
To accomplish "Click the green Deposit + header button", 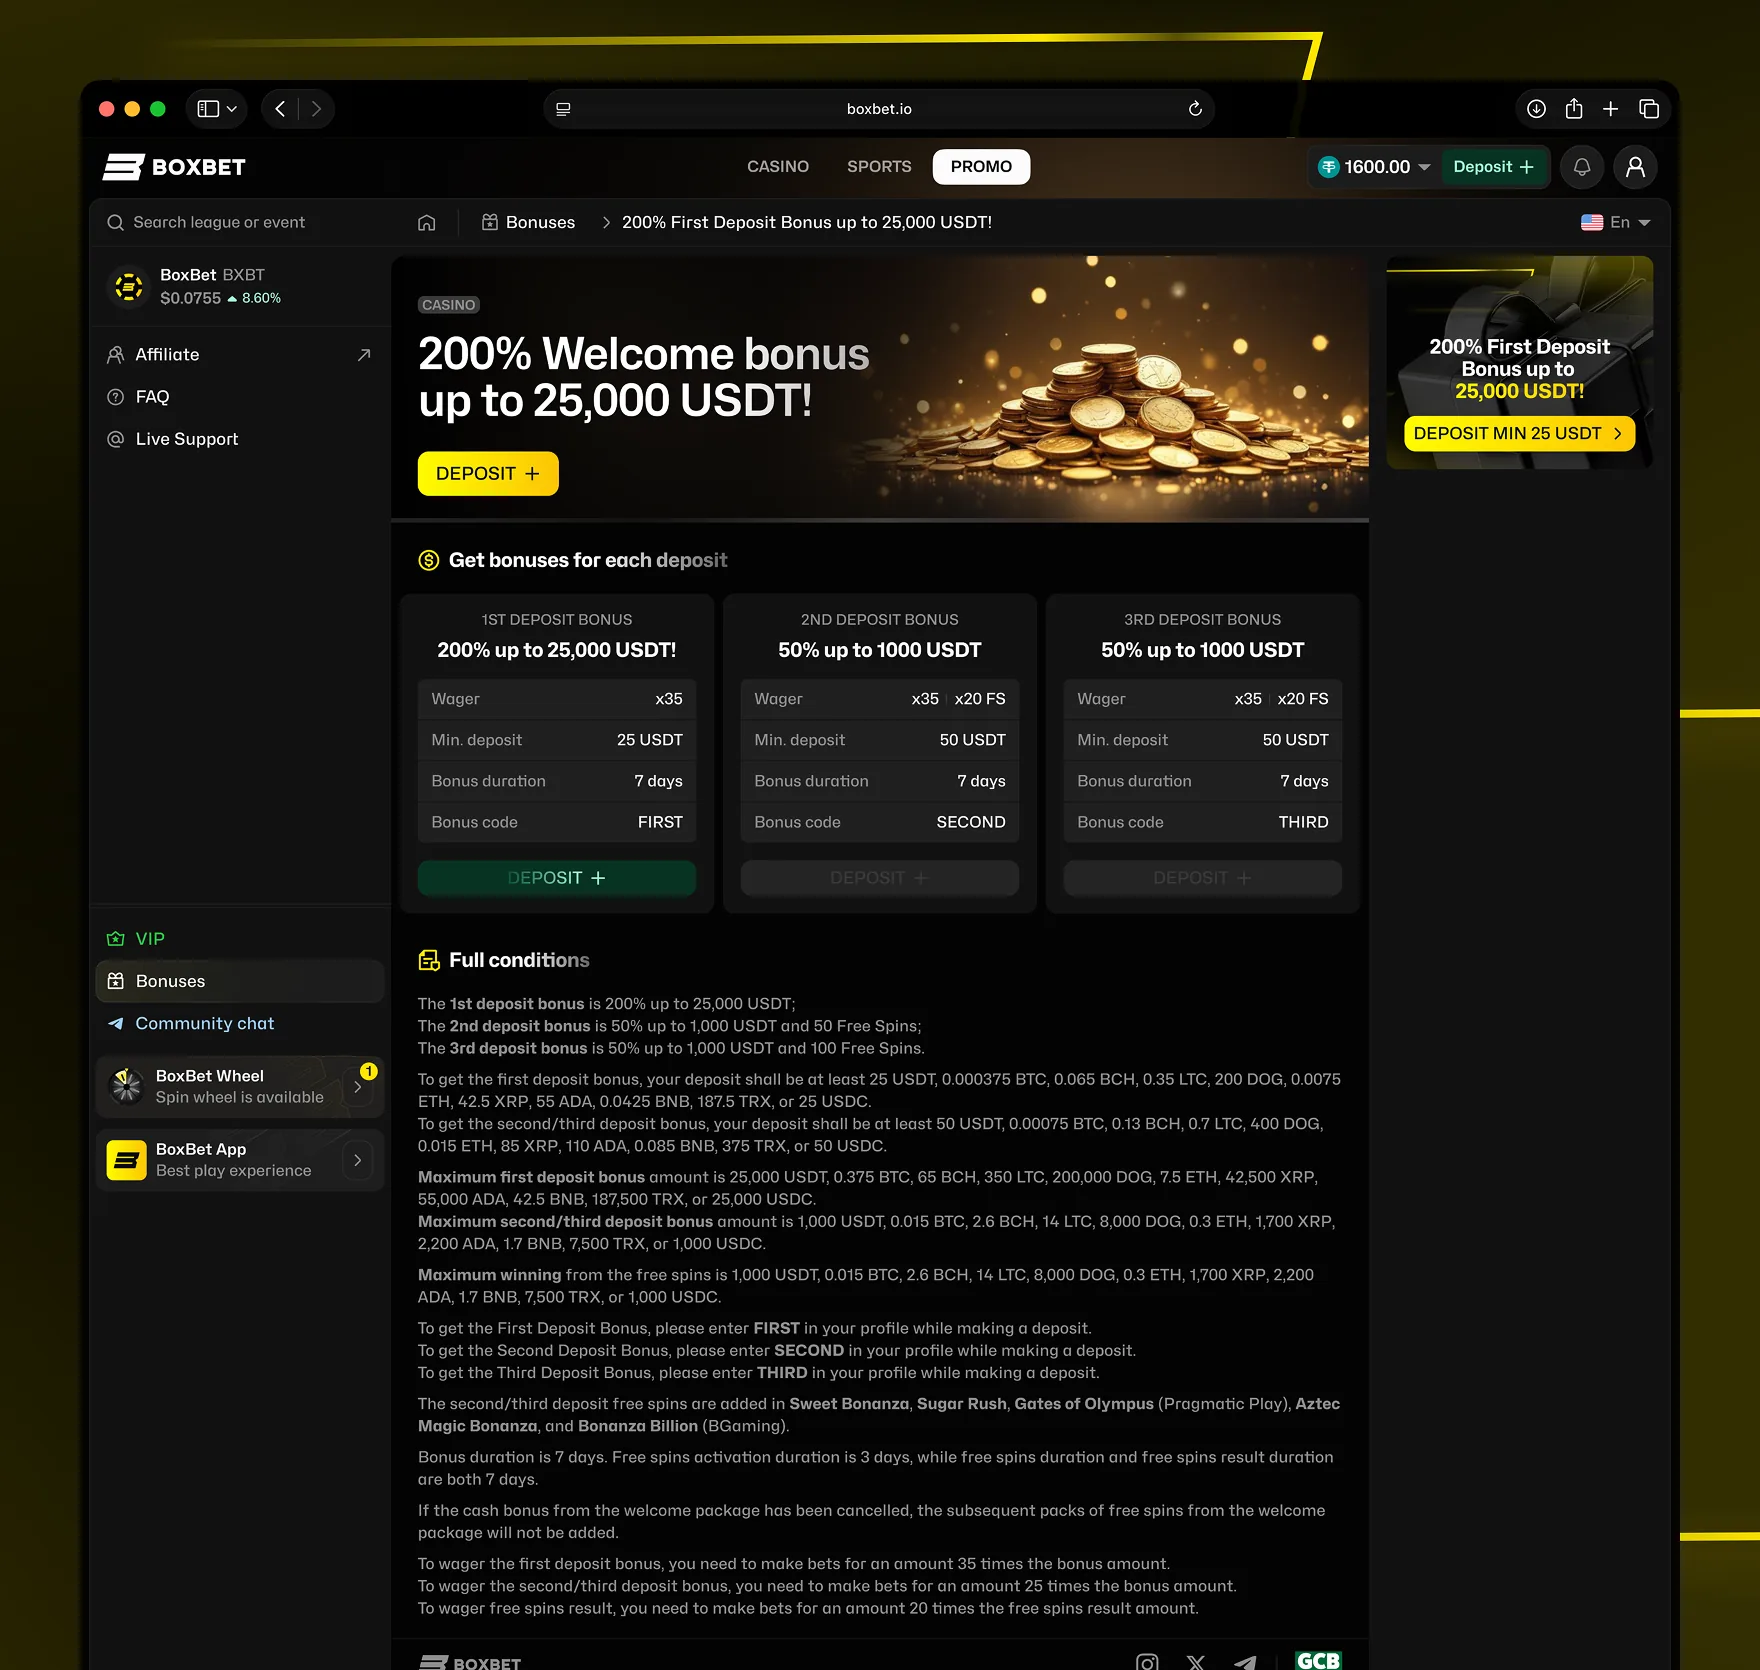I will (1493, 167).
